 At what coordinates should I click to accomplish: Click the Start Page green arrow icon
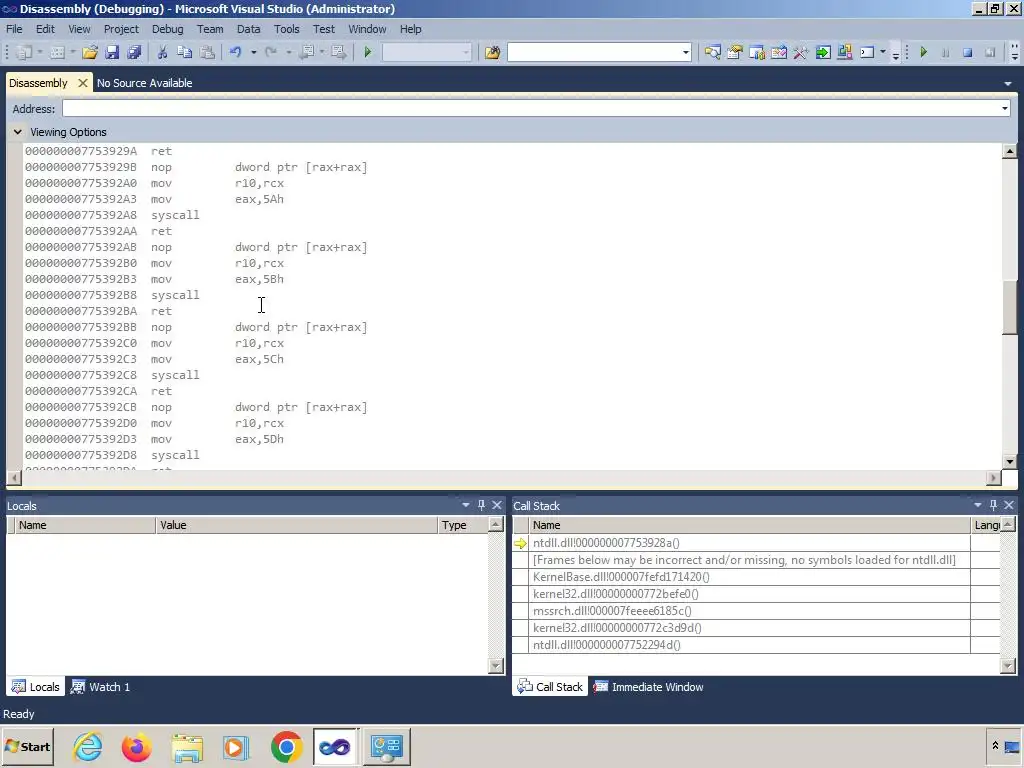(823, 52)
